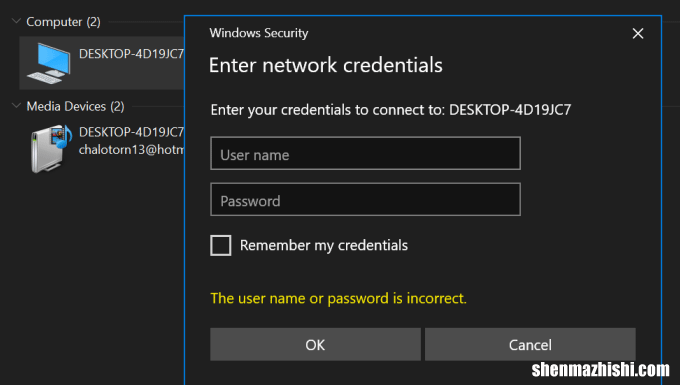The height and width of the screenshot is (385, 680).
Task: Focus the User name field
Action: pos(365,153)
